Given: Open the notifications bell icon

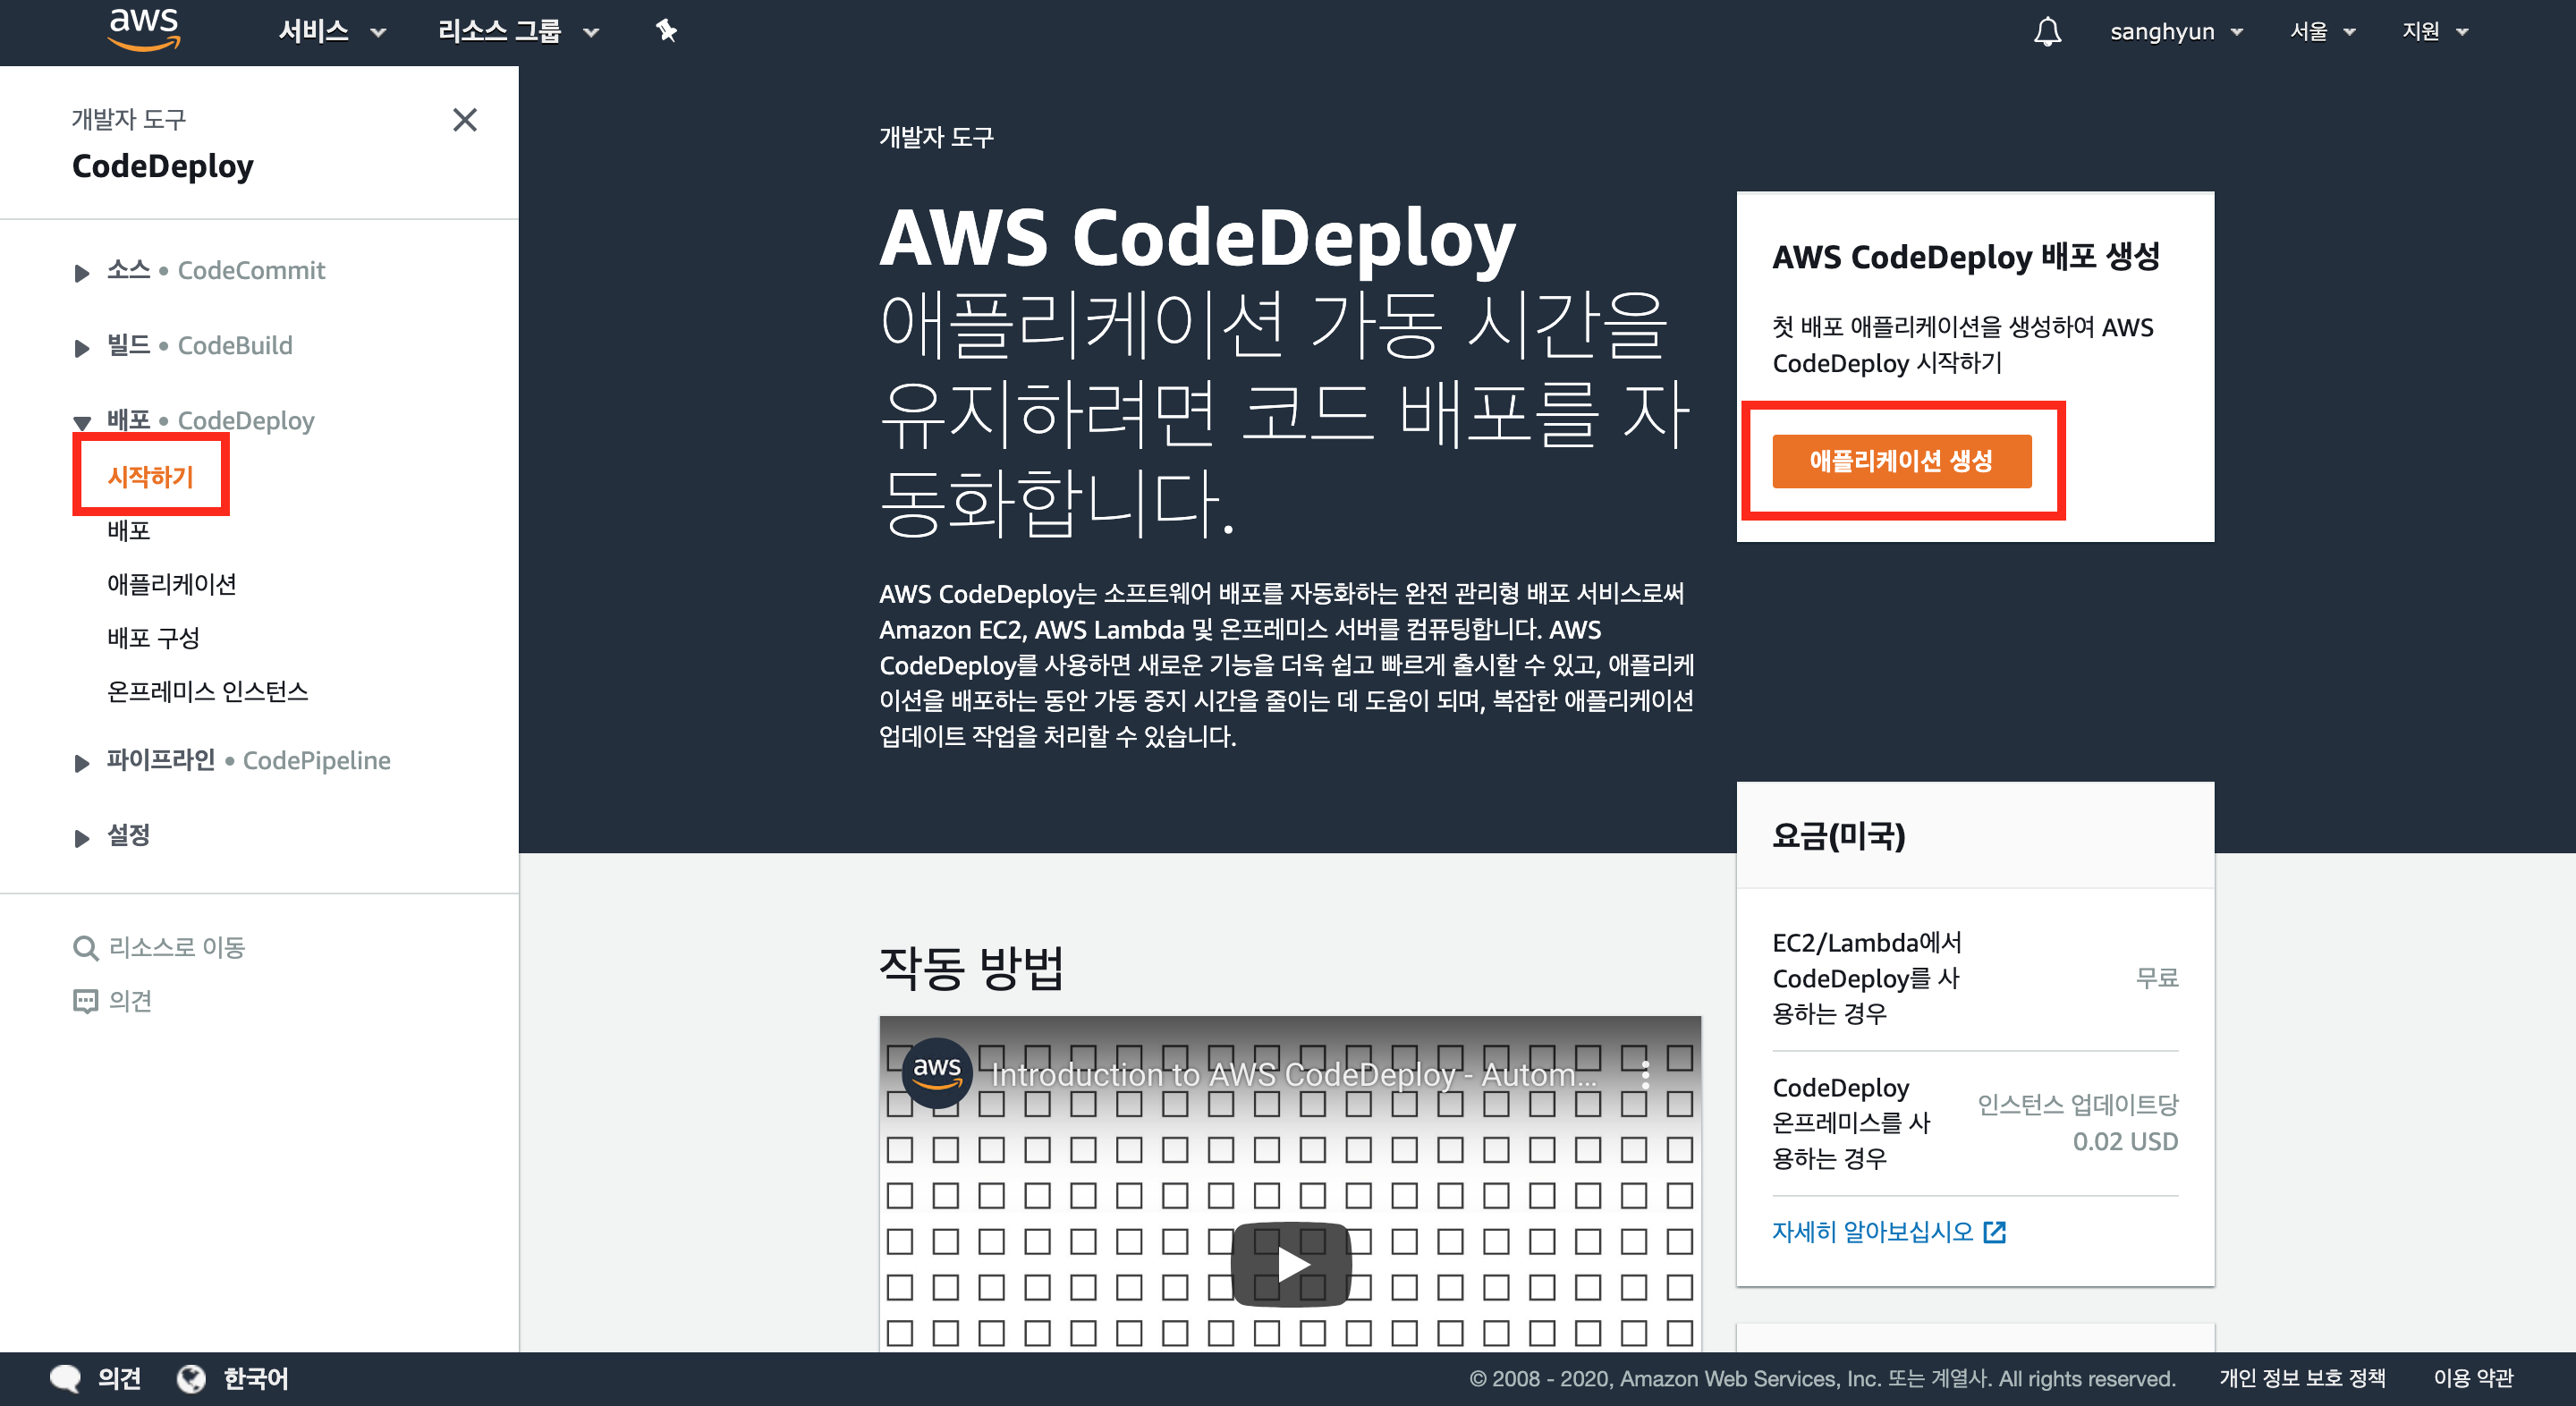Looking at the screenshot, I should point(2047,31).
